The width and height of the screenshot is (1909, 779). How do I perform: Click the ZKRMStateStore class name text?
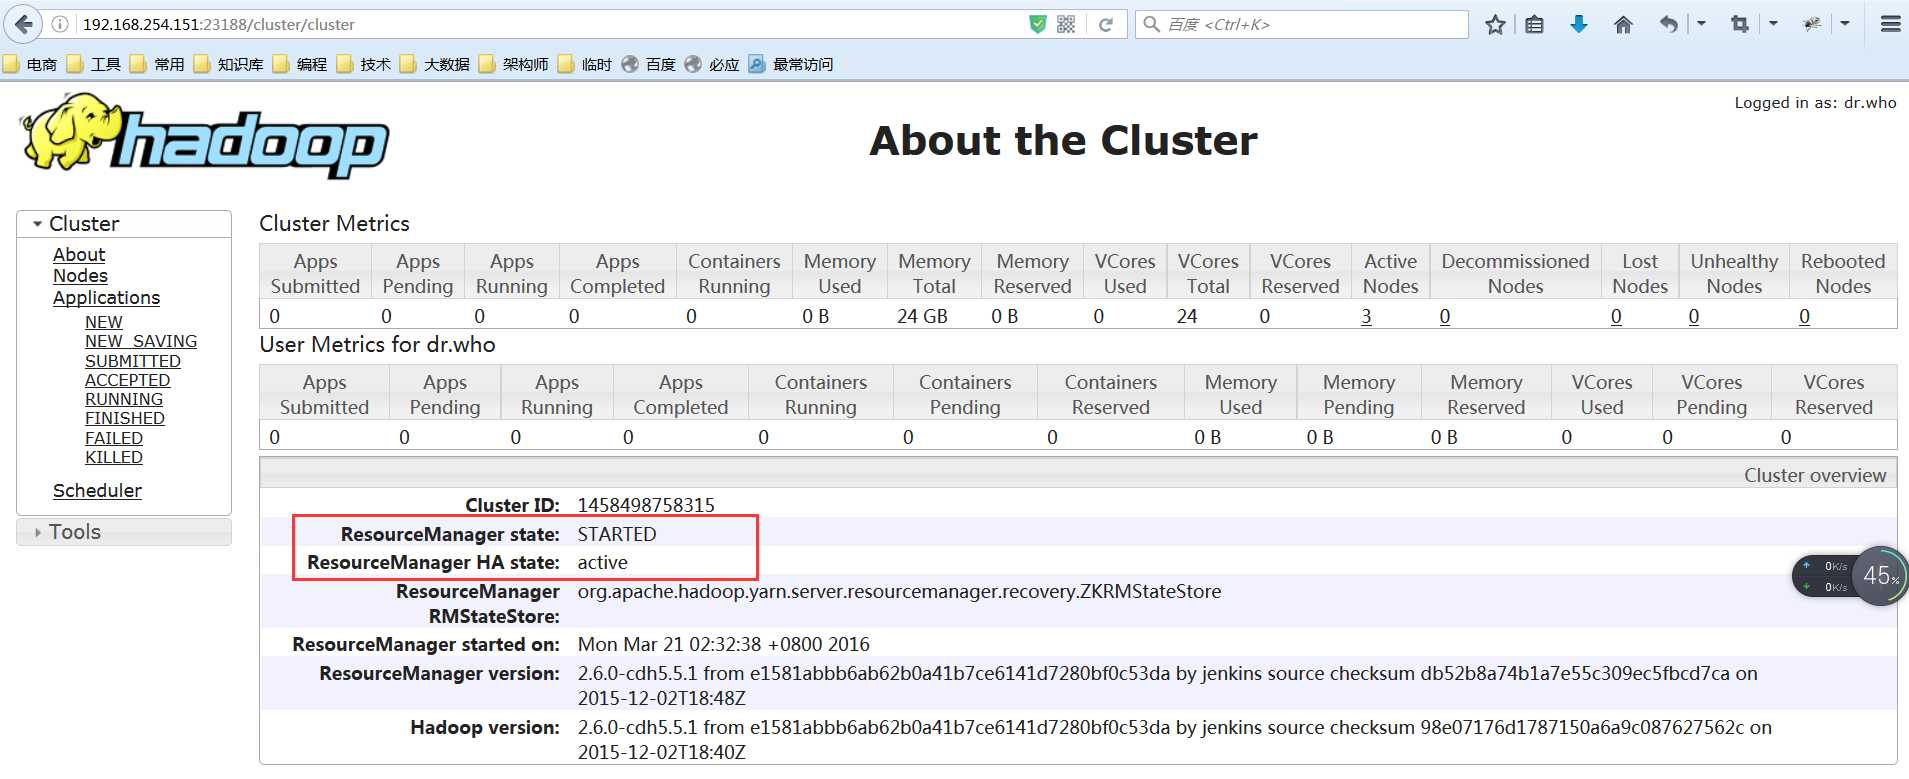899,592
